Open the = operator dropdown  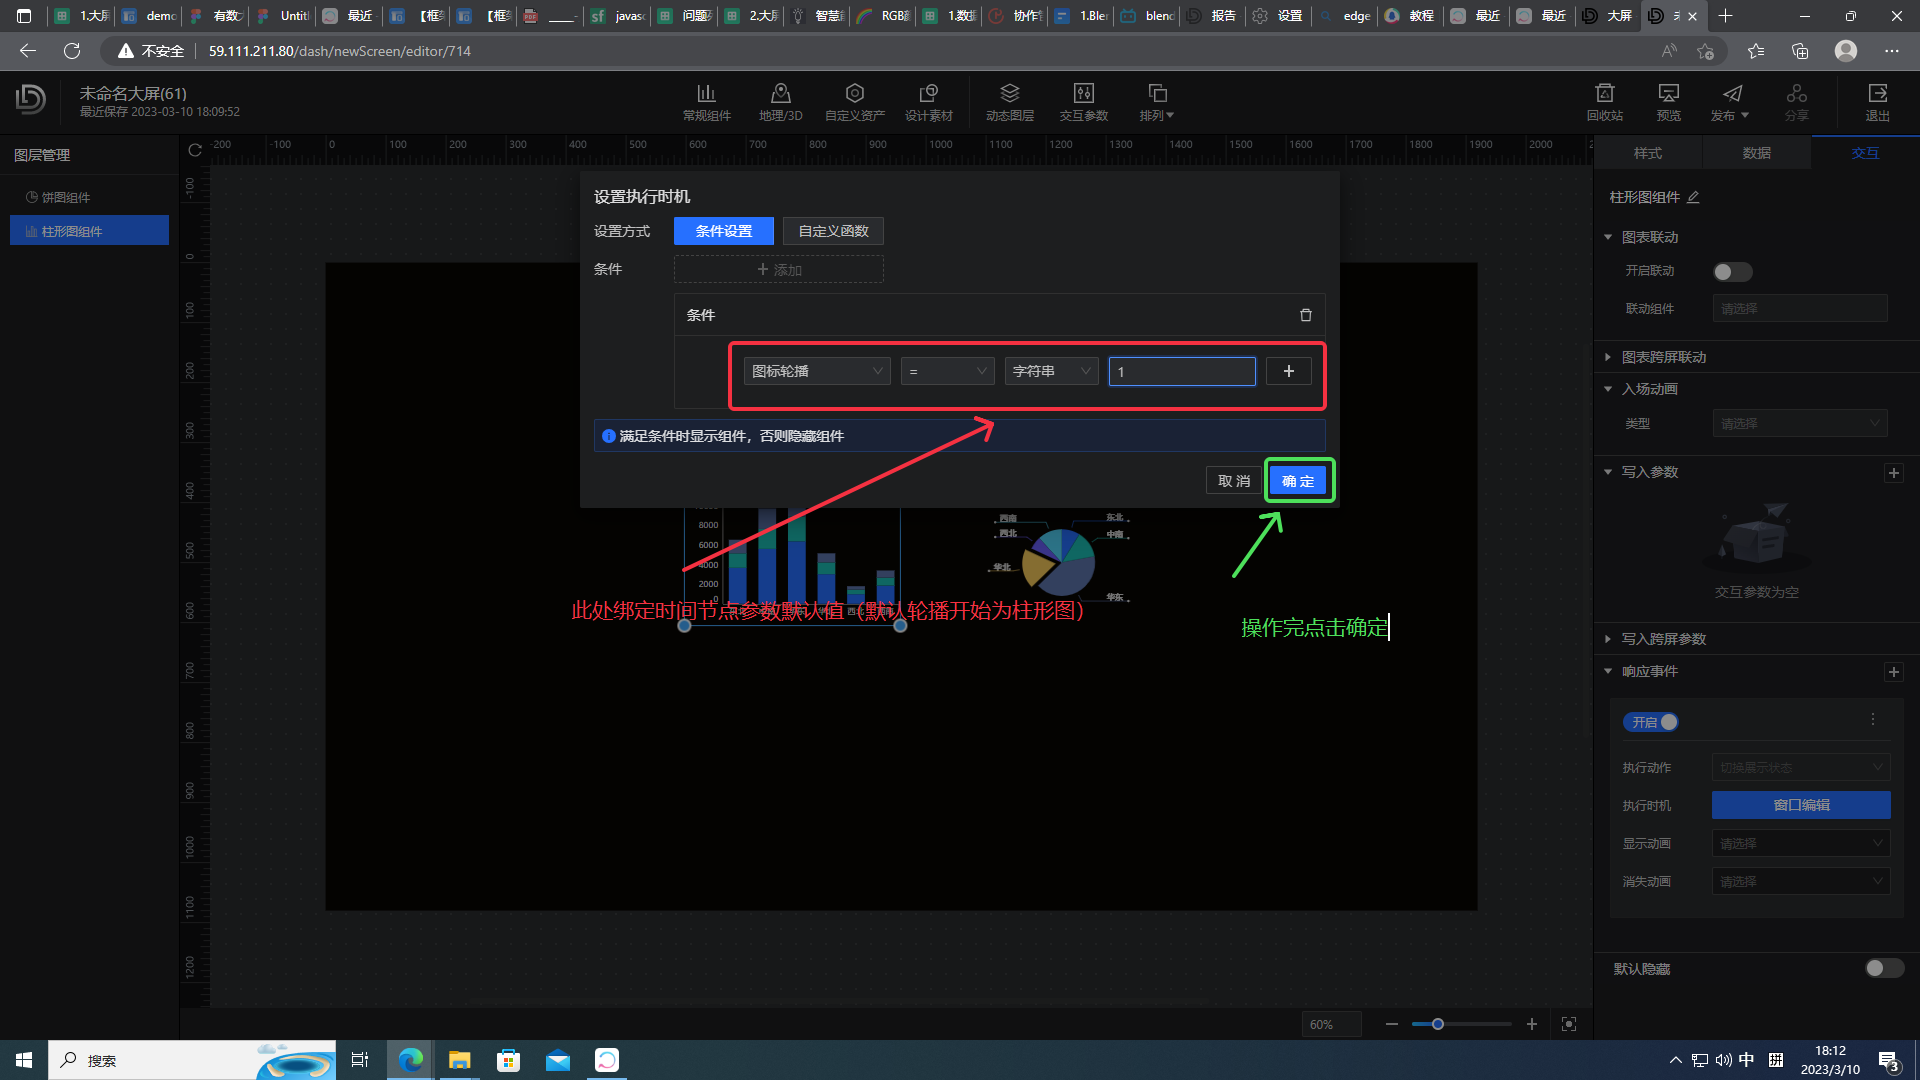(x=947, y=371)
